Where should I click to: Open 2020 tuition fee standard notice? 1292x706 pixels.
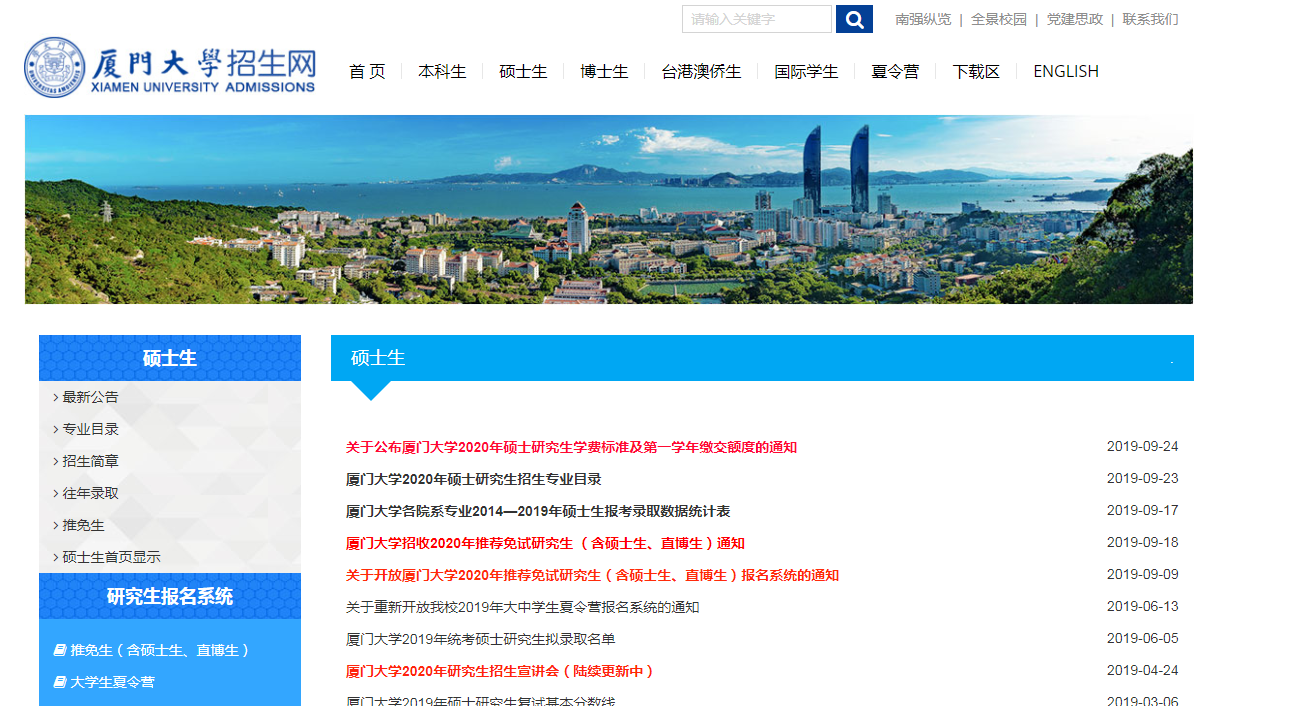pyautogui.click(x=571, y=447)
